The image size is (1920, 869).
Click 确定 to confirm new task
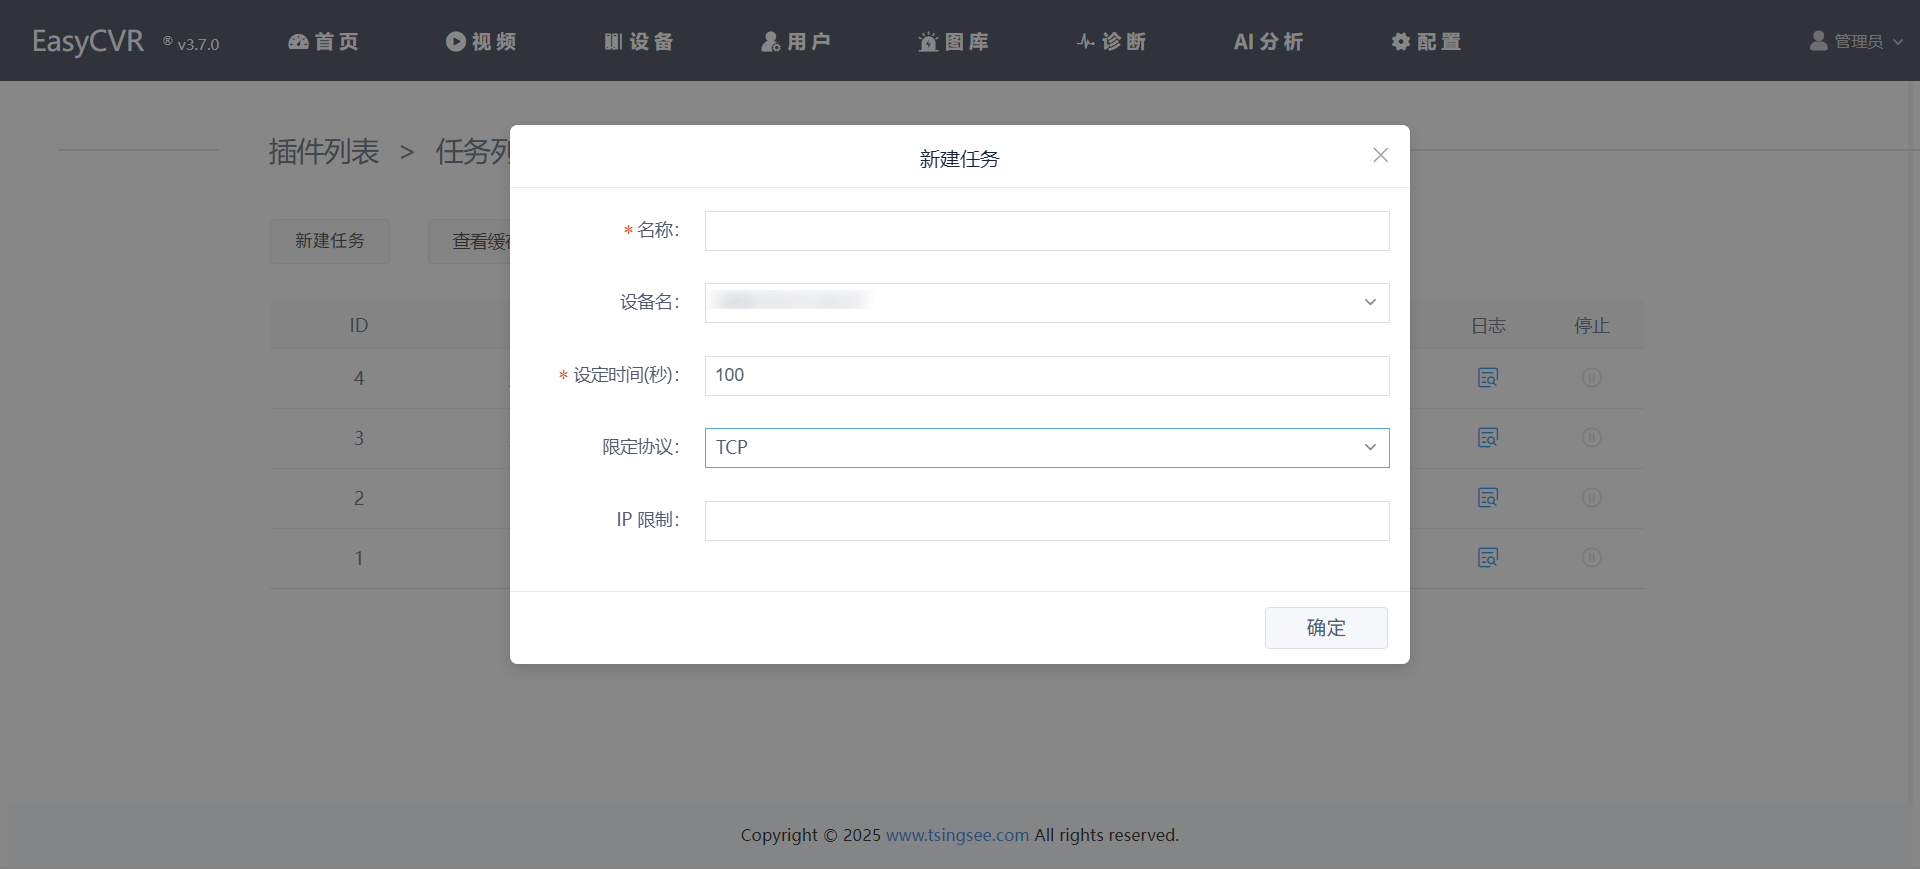click(1326, 628)
